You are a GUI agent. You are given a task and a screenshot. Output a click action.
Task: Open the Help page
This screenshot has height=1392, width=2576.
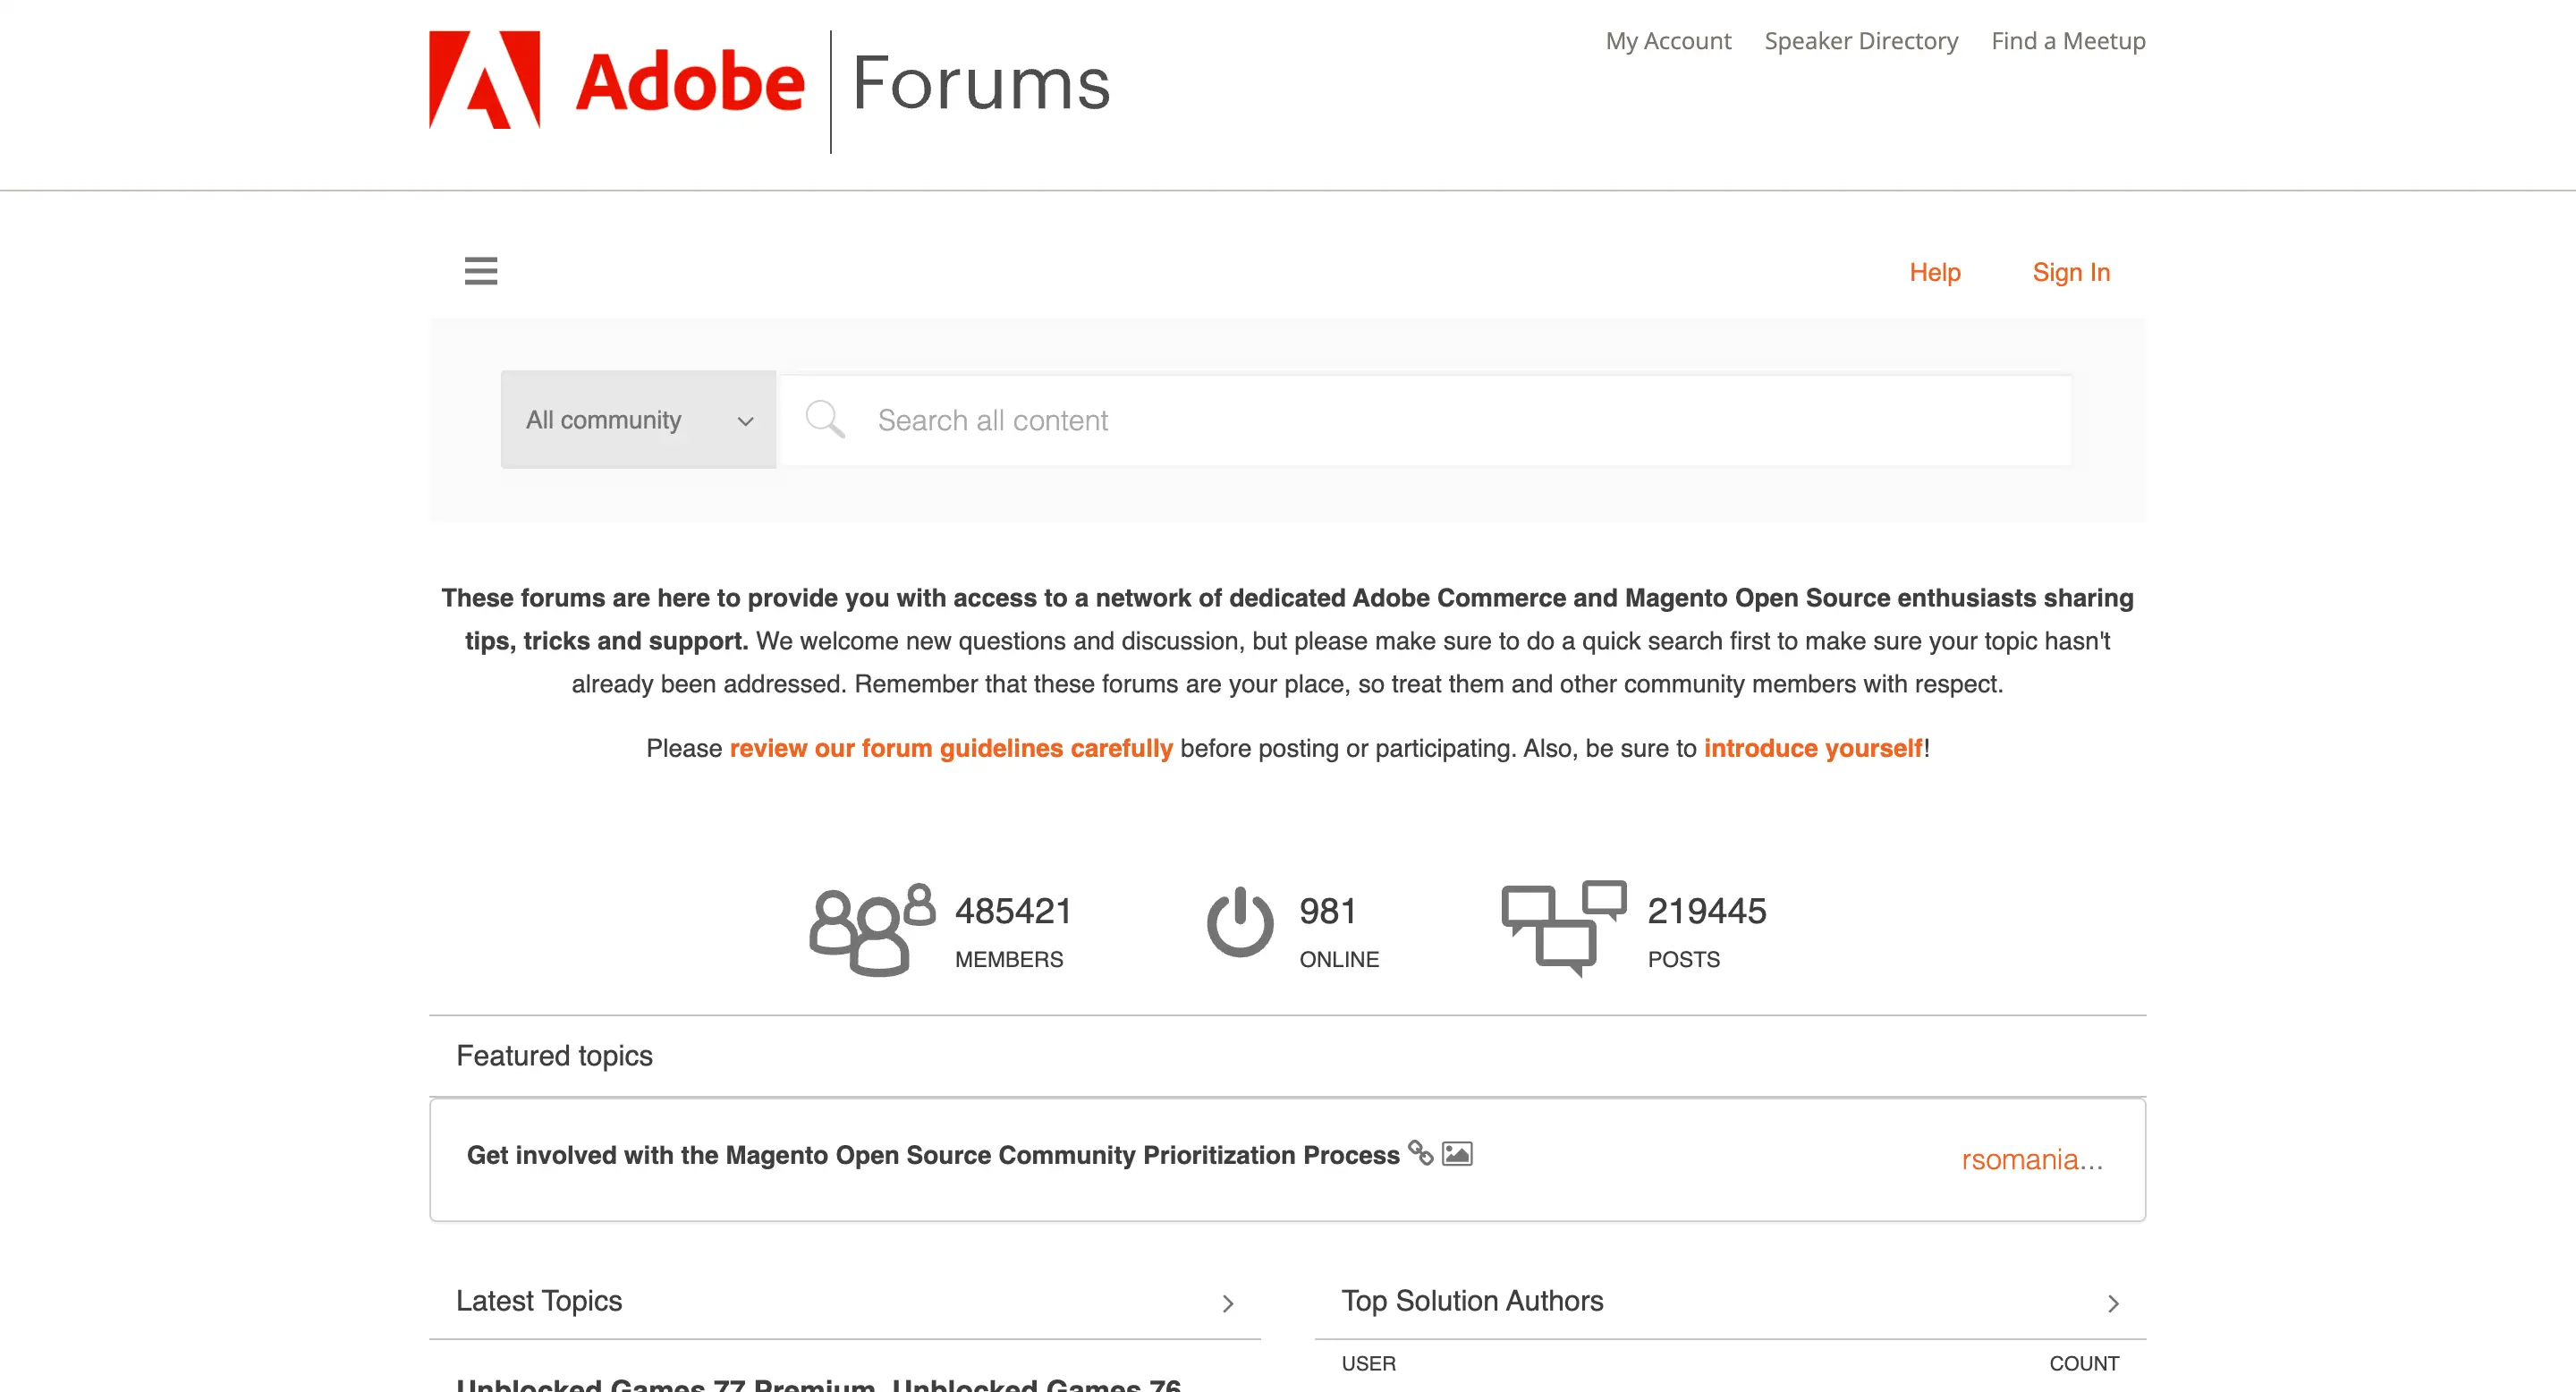click(x=1935, y=271)
